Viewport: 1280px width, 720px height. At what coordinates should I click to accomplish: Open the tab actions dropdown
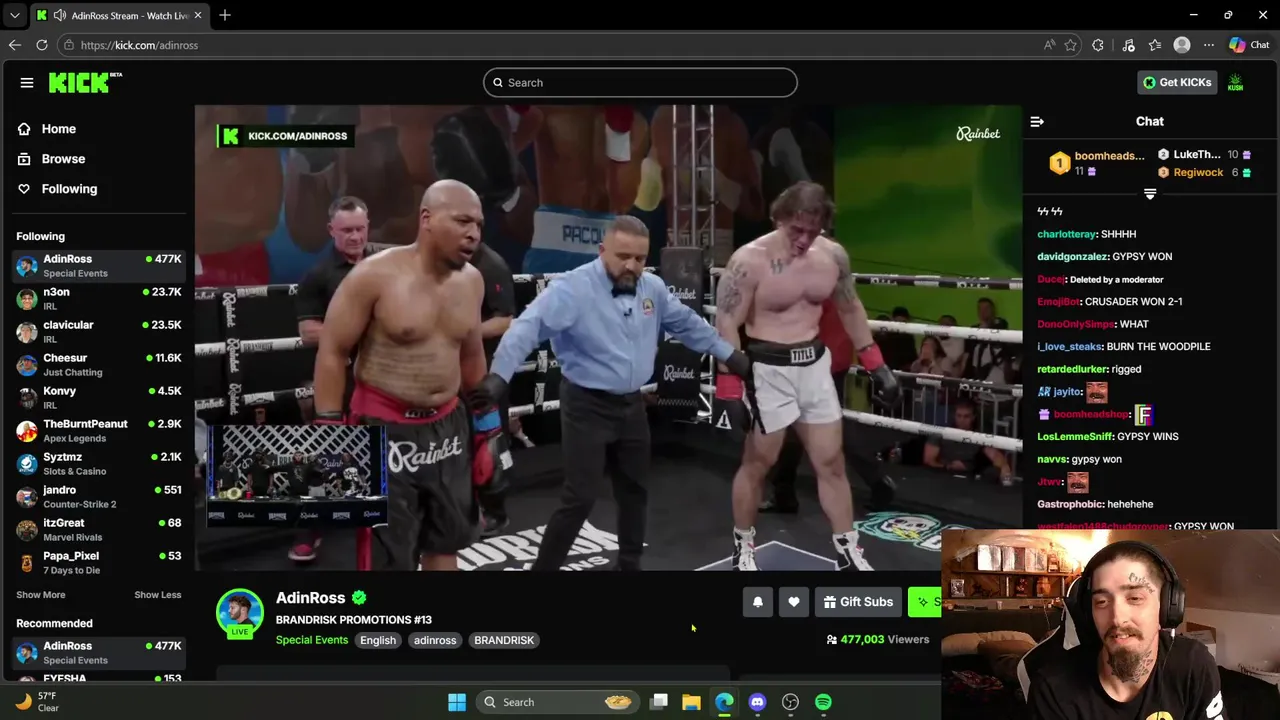(14, 15)
